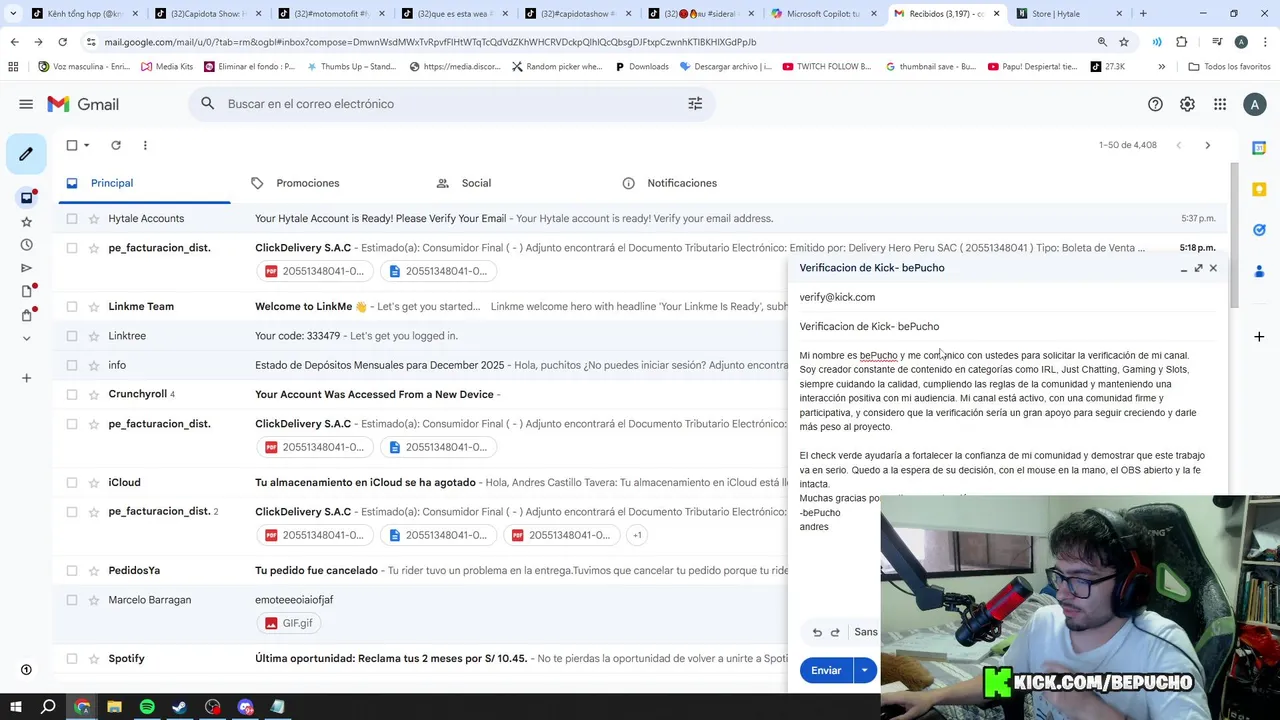Open Todos los favoritos folder
This screenshot has height=720, width=1280.
tap(1229, 67)
